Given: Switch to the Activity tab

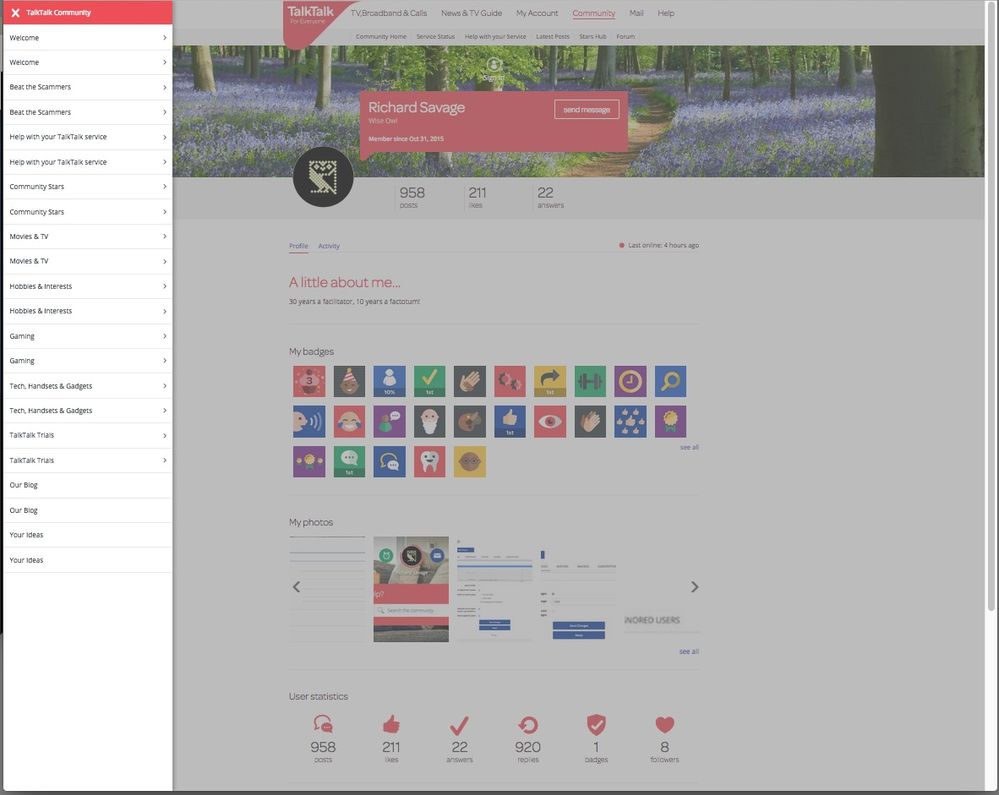Looking at the screenshot, I should click(x=329, y=246).
